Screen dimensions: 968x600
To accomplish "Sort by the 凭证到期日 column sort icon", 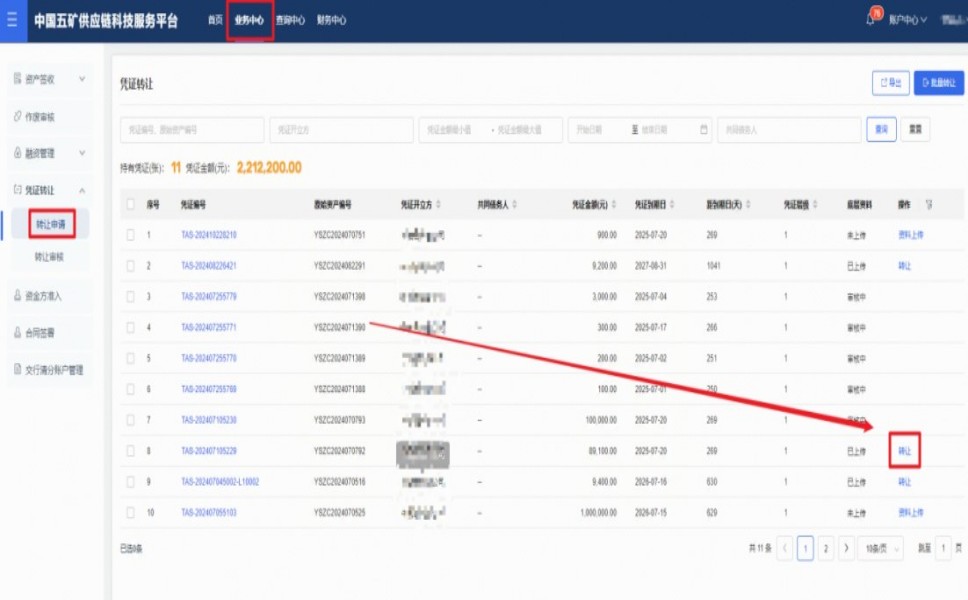I will [x=674, y=204].
